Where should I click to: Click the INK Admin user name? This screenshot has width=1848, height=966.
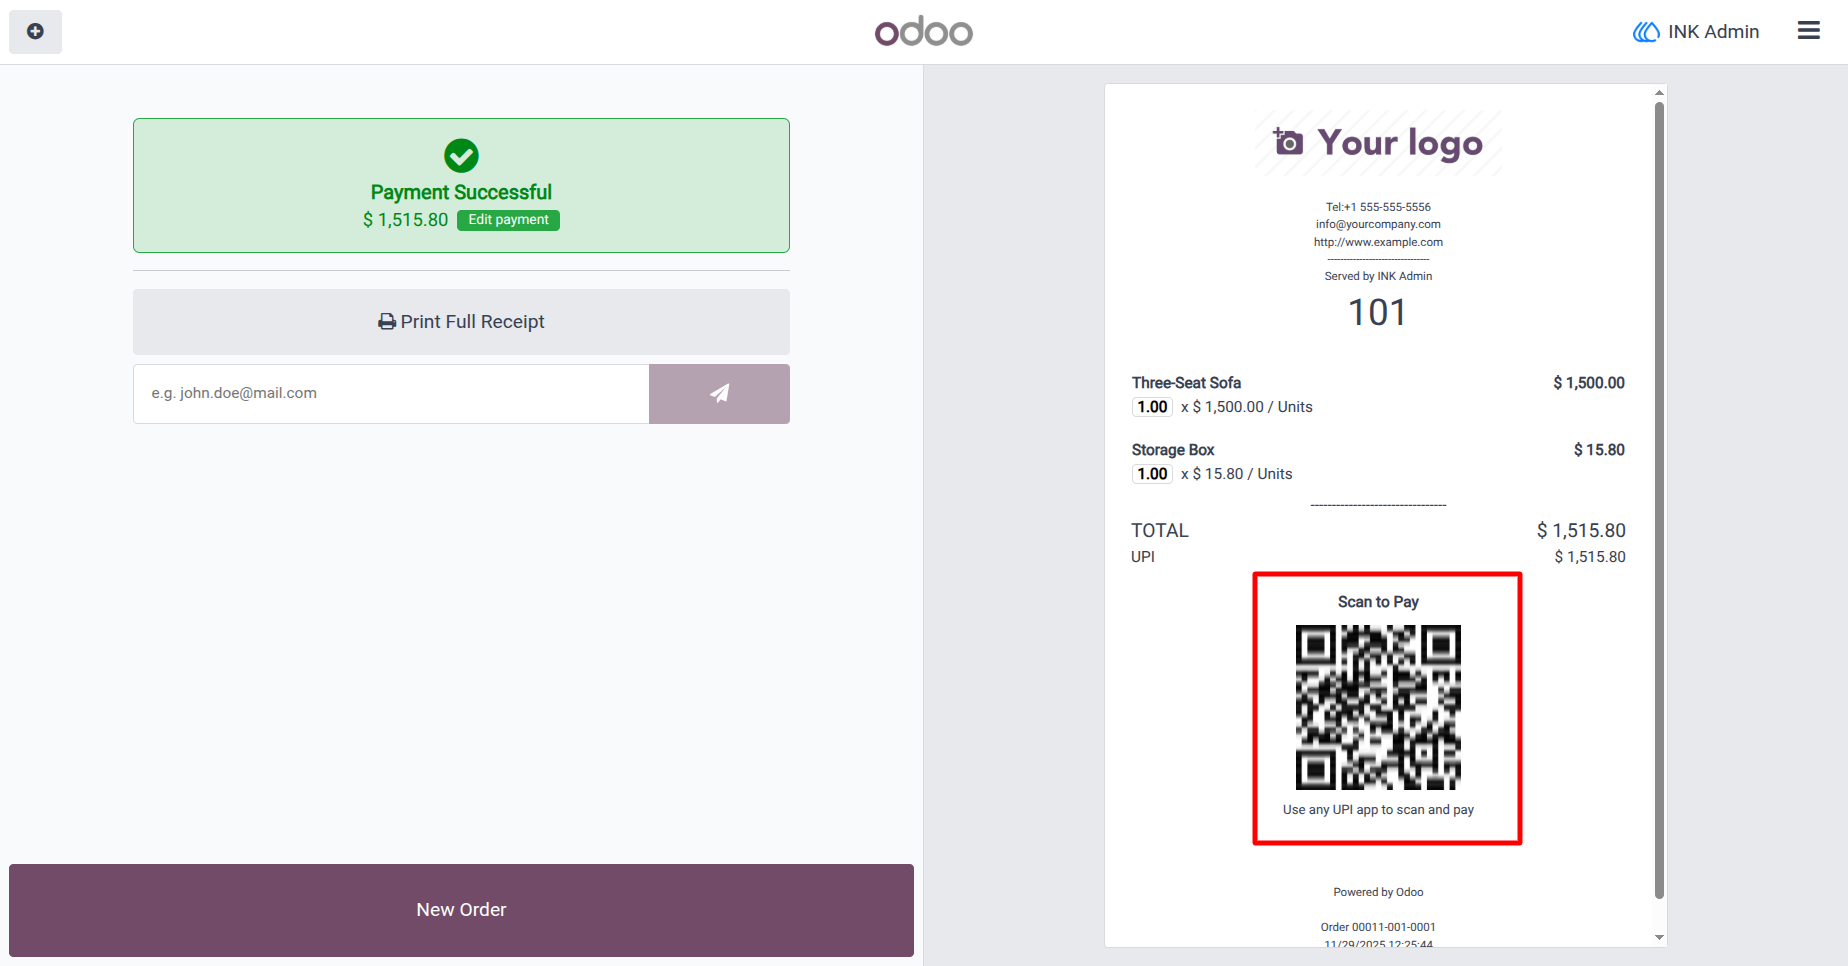pos(1713,32)
